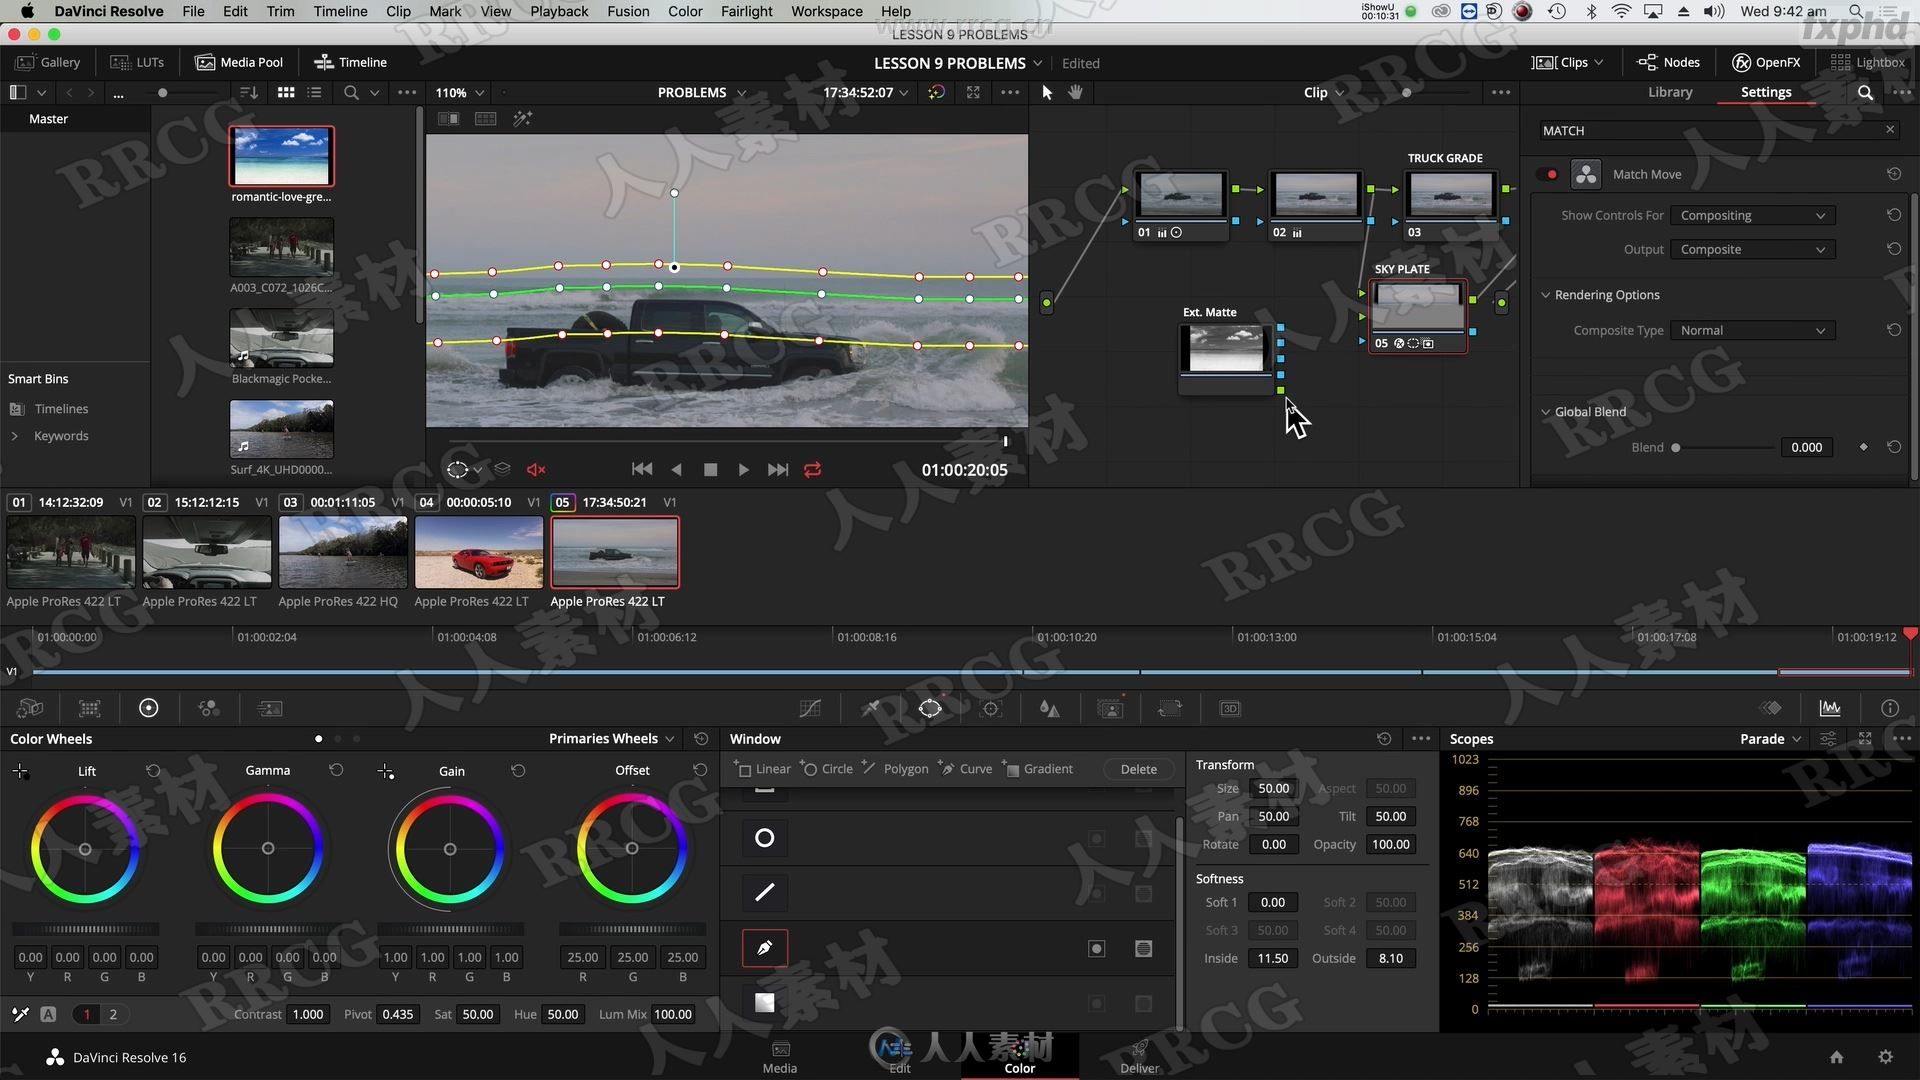Image resolution: width=1920 pixels, height=1080 pixels.
Task: Open the OpenFX panel
Action: click(1766, 62)
